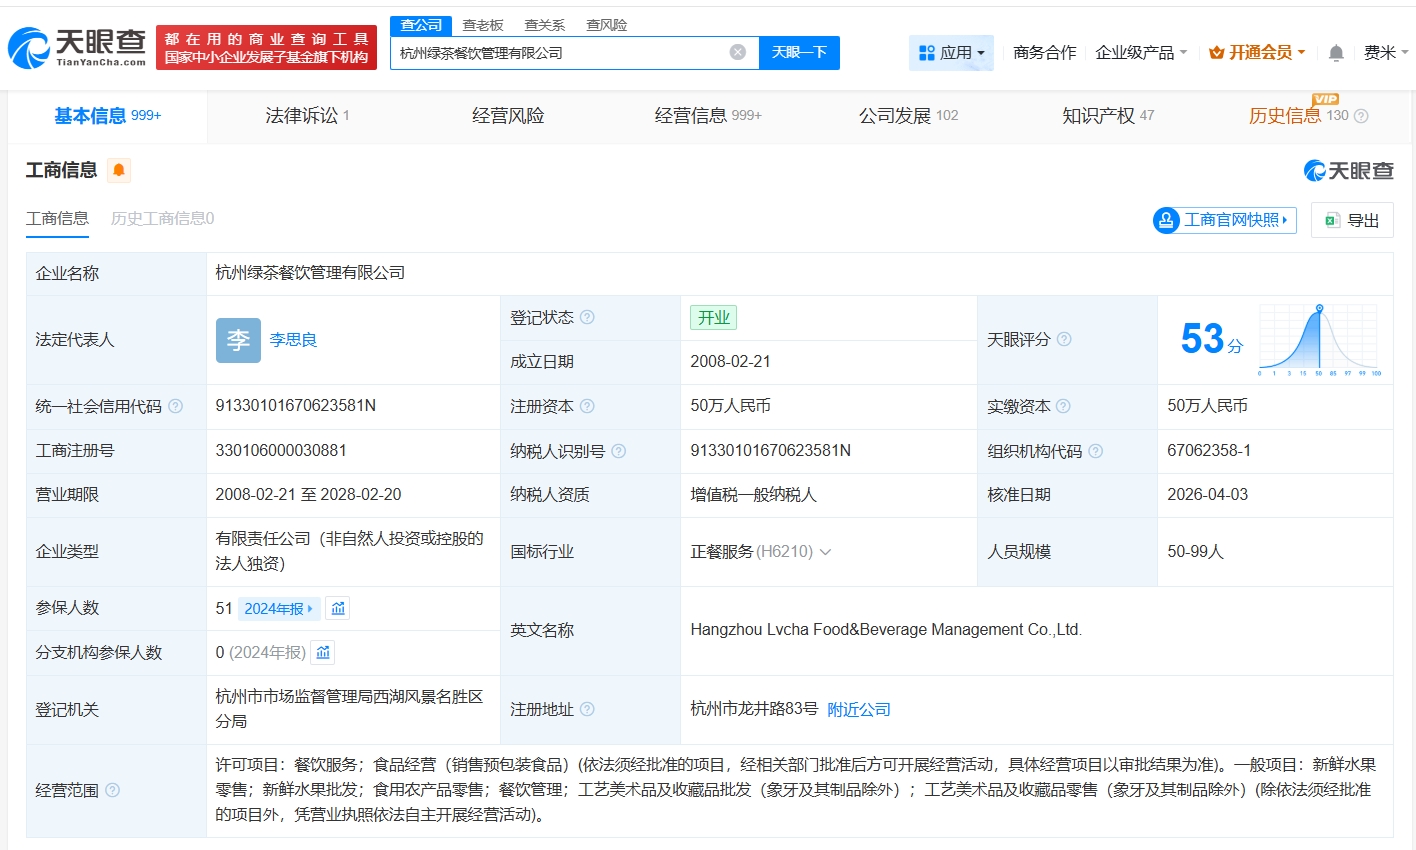This screenshot has height=850, width=1416.
Task: Open chart icon next to 2024年报
Action: [338, 608]
